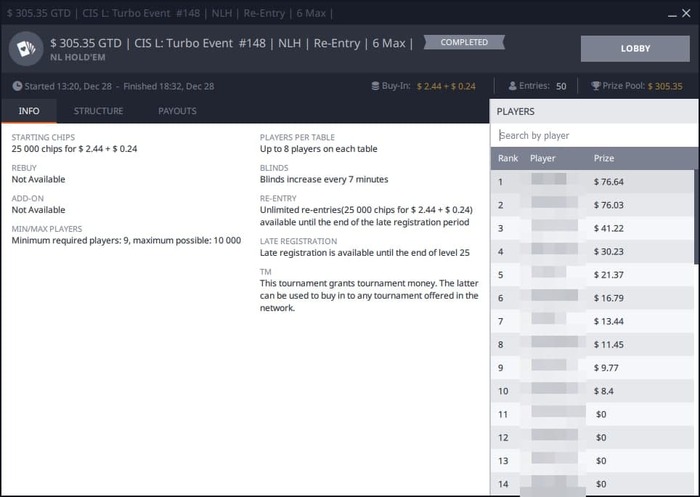Open the INFO tab

point(29,111)
